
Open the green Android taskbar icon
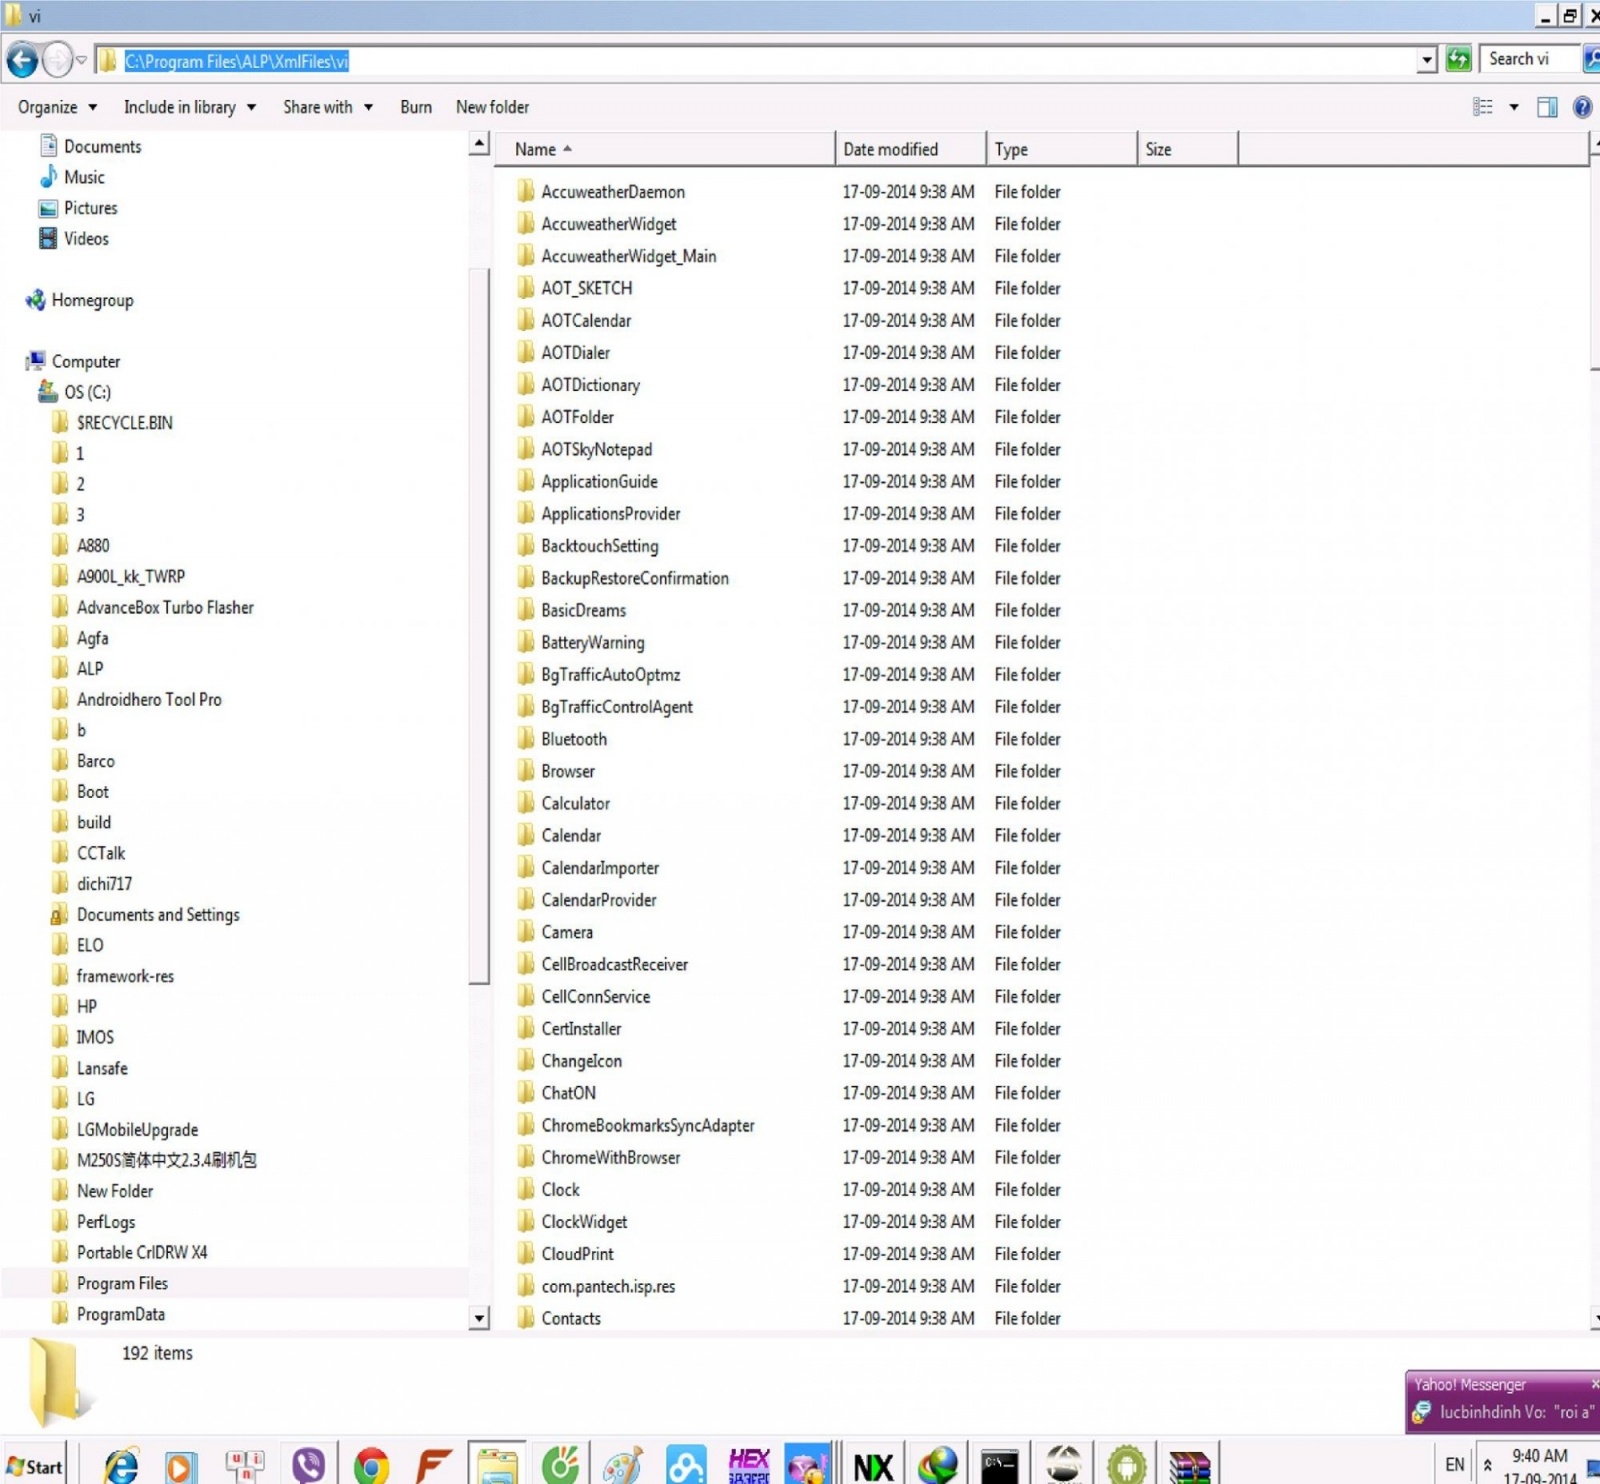click(1126, 1466)
